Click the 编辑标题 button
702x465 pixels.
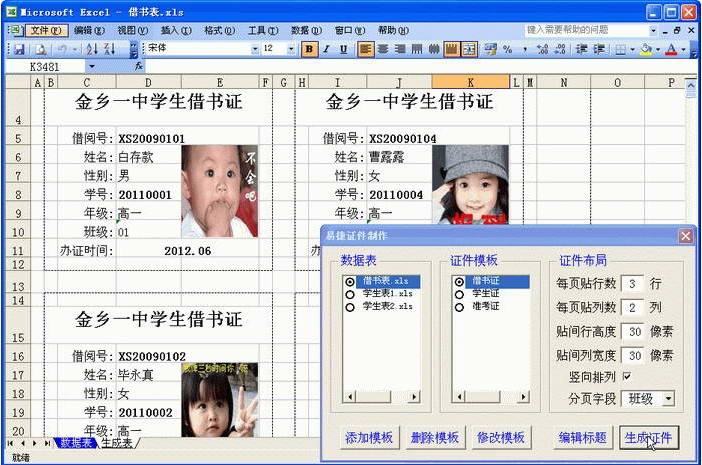tap(582, 437)
